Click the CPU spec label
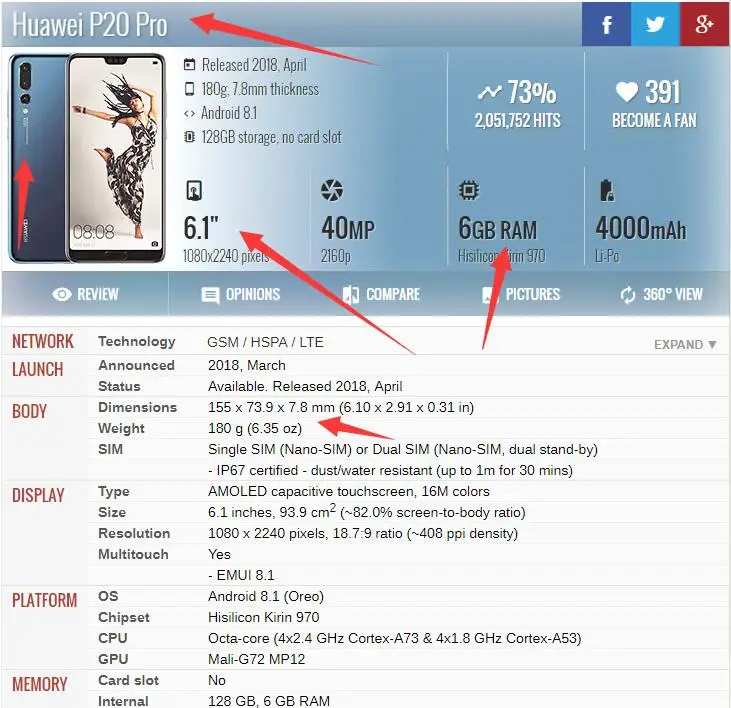Image resolution: width=731 pixels, height=708 pixels. (112, 638)
